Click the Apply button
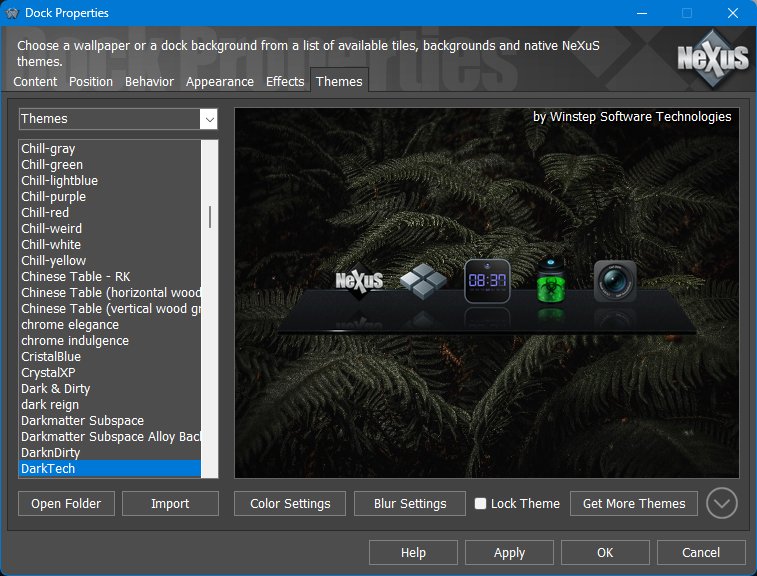757x576 pixels. 509,552
